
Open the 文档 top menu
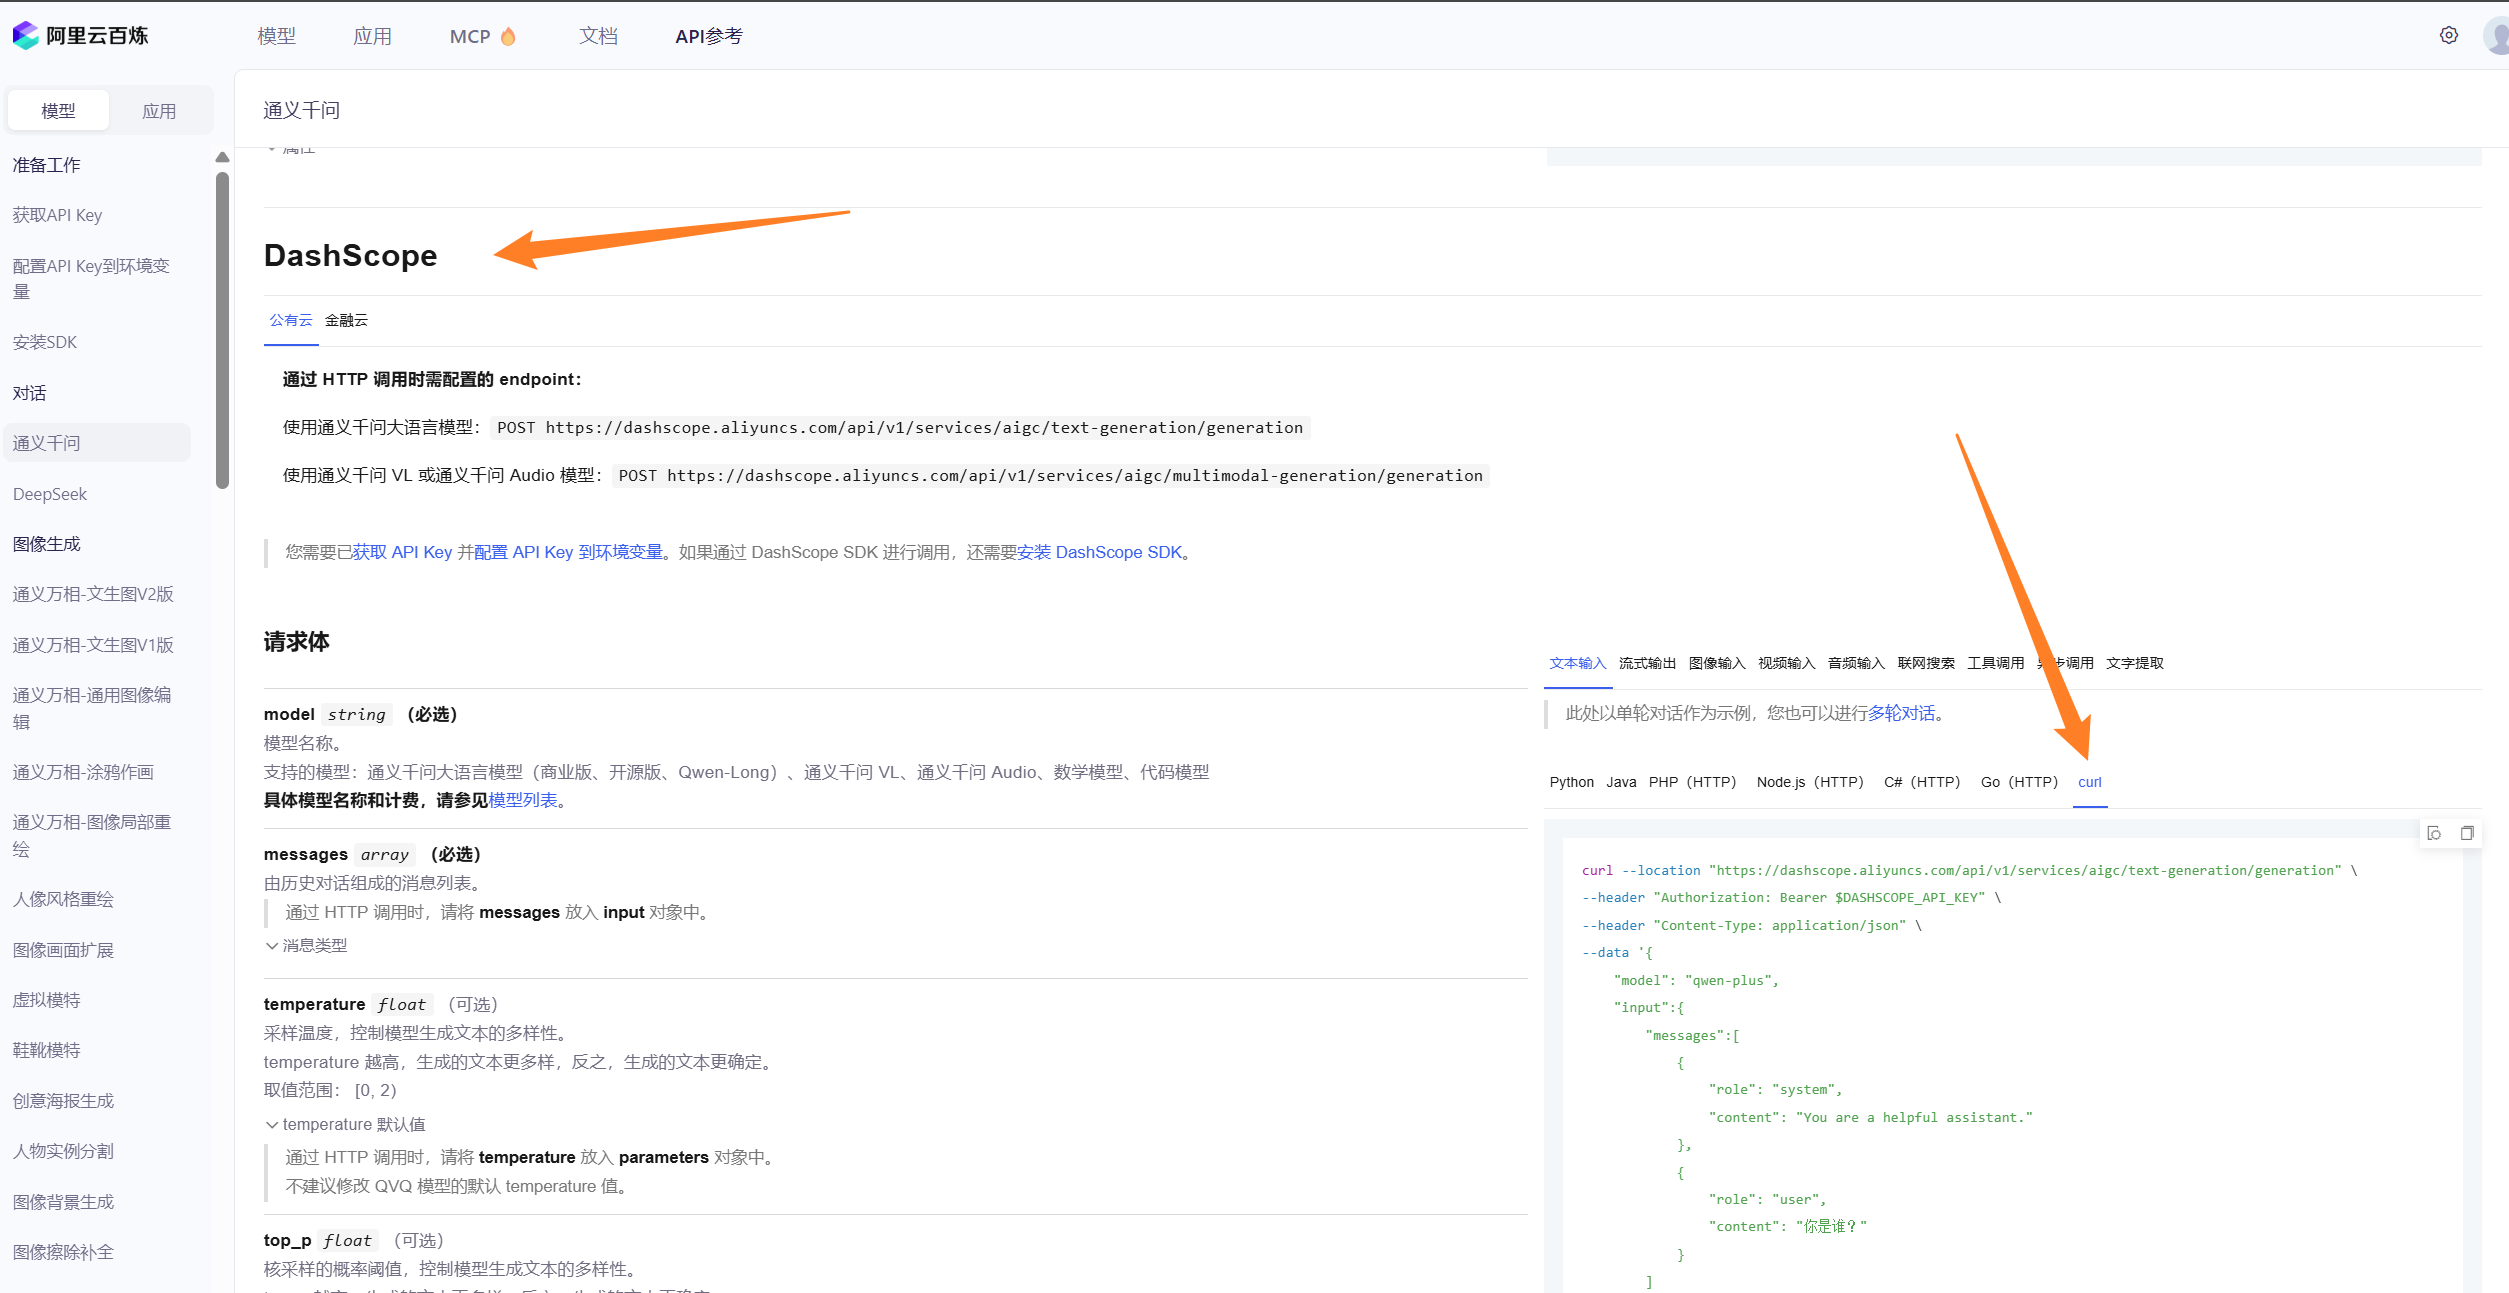(598, 36)
